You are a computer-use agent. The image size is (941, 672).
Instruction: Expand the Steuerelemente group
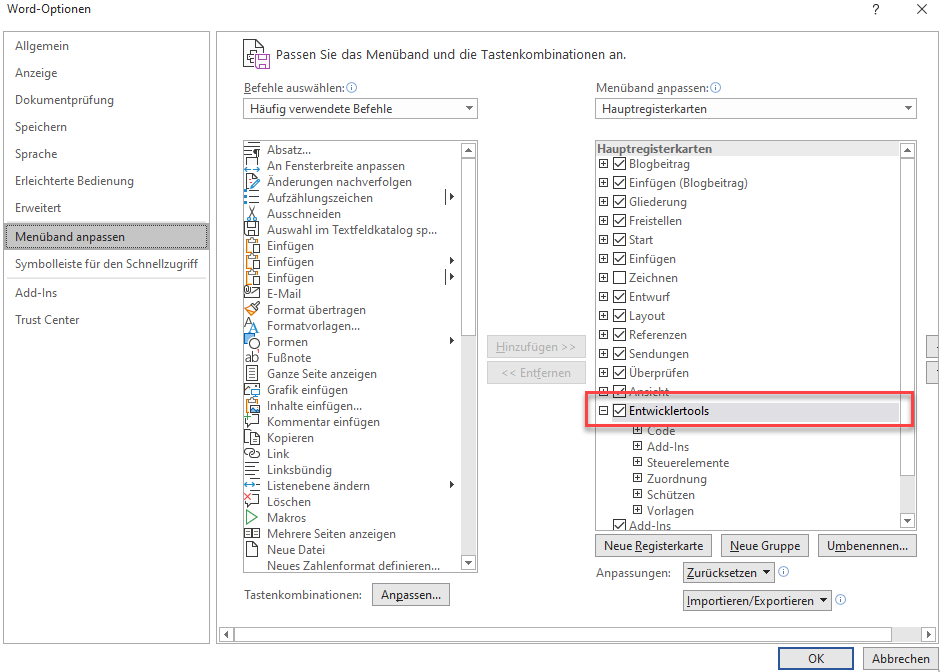click(638, 463)
